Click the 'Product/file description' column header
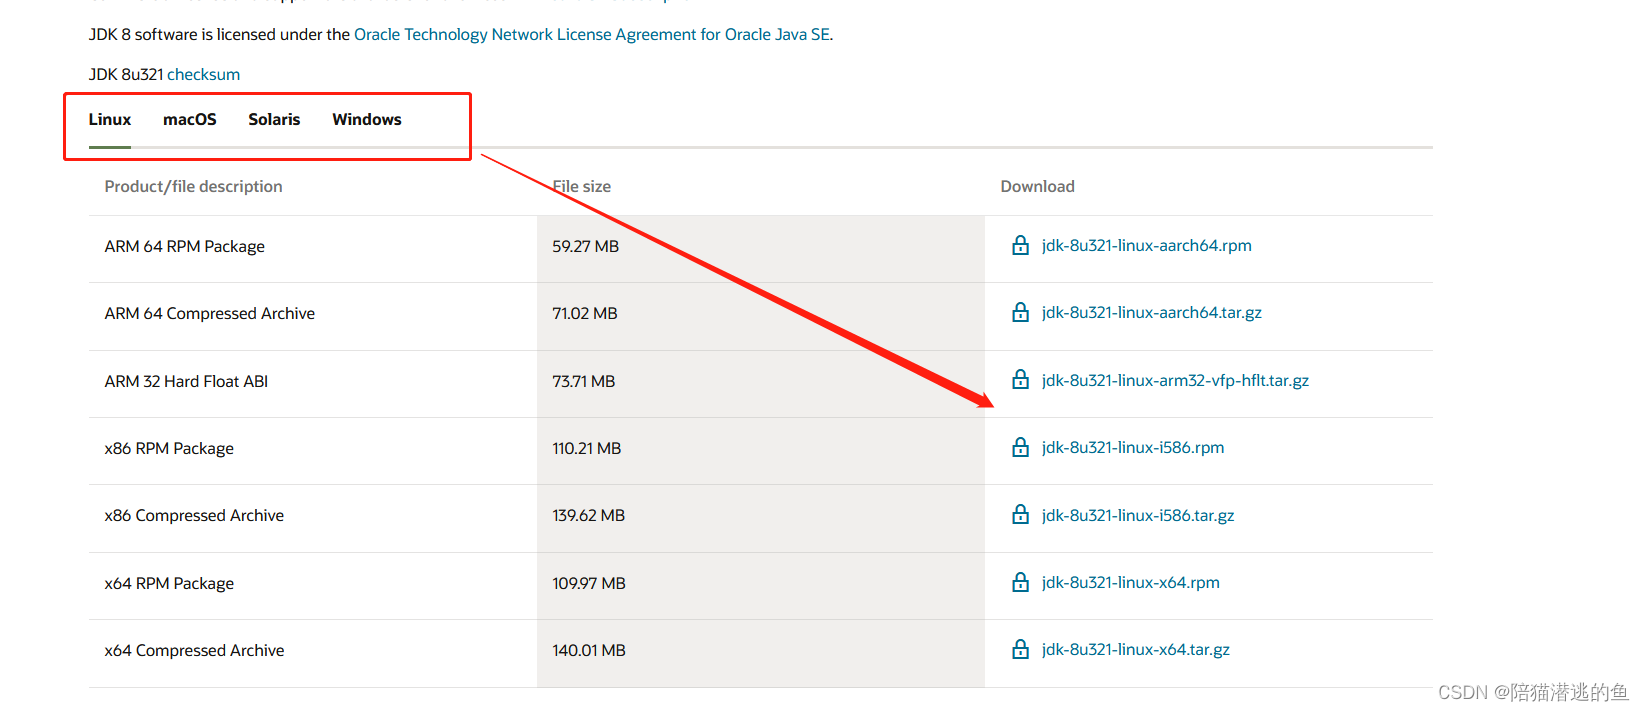This screenshot has width=1645, height=711. click(x=193, y=186)
